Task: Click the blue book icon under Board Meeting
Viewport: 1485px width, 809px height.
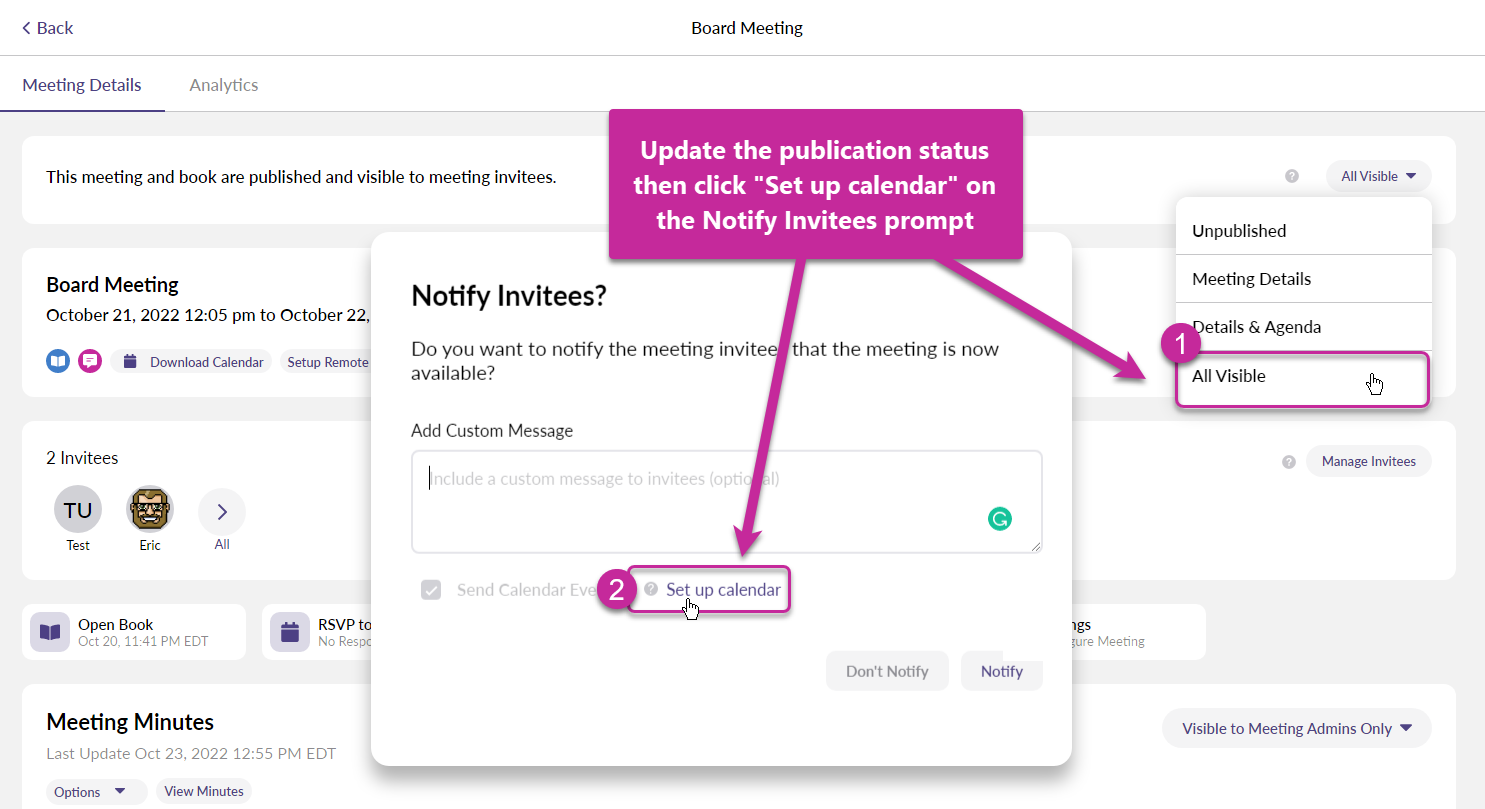Action: point(58,361)
